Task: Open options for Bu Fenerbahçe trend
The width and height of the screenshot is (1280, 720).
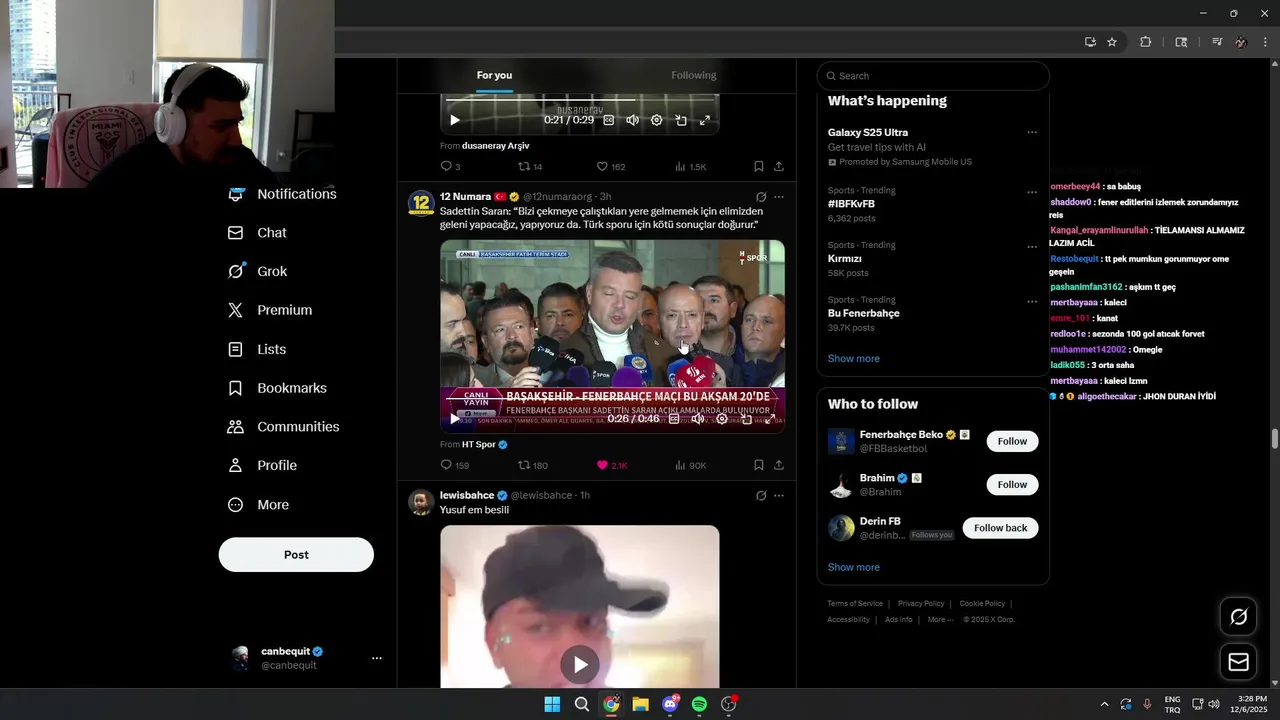Action: (1032, 302)
